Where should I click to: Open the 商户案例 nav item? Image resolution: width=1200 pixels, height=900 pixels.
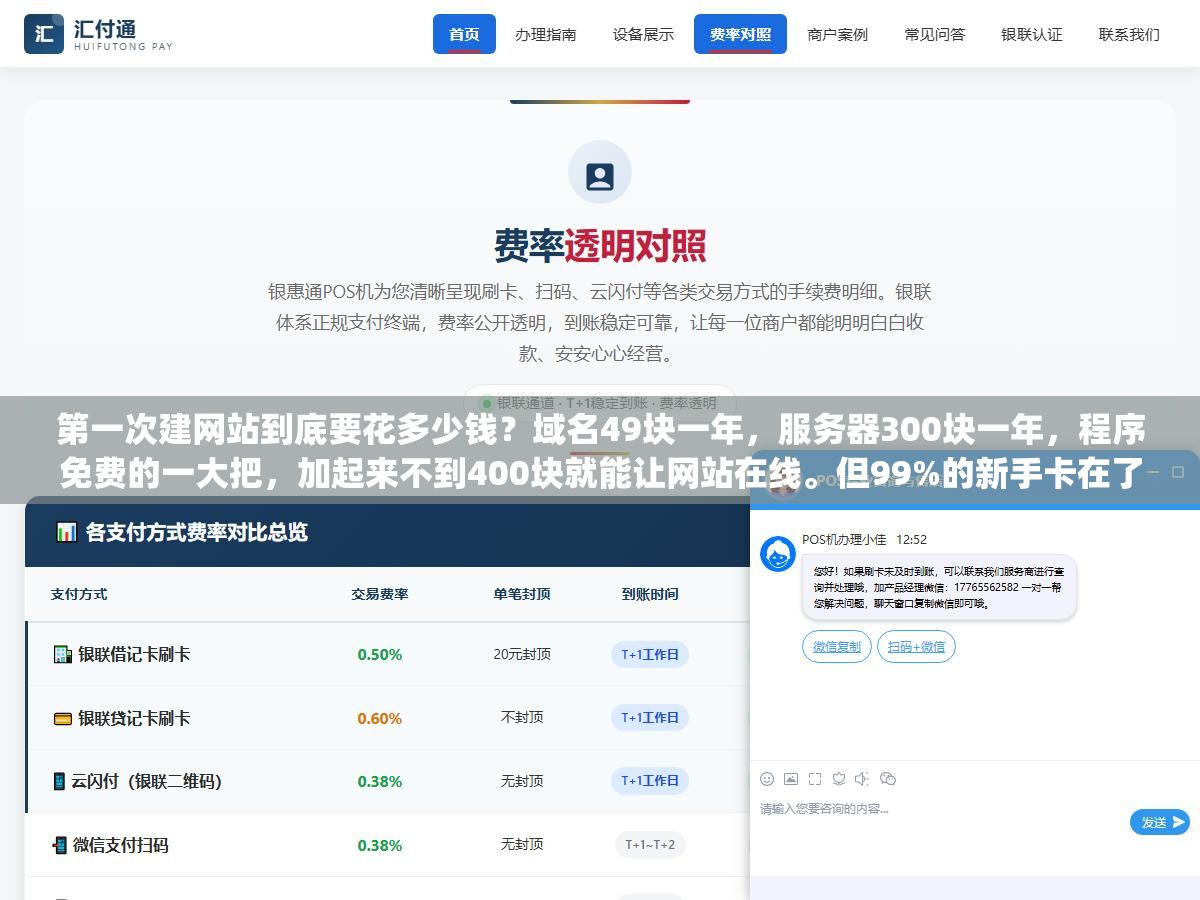837,34
